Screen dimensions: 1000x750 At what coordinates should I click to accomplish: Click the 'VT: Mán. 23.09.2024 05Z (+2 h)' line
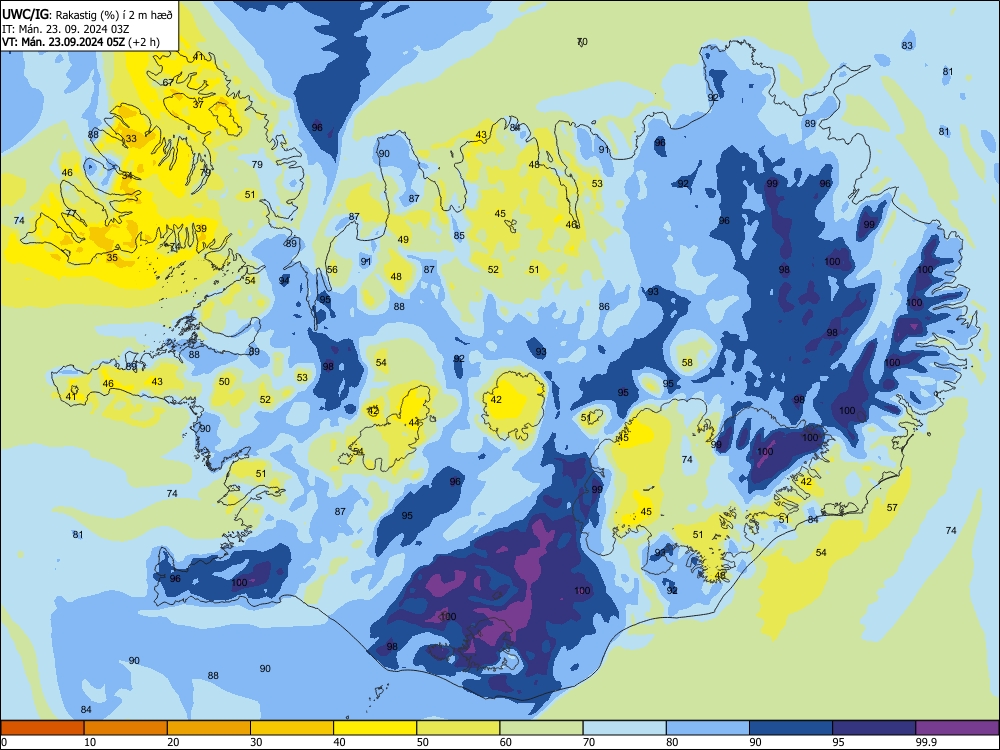tap(80, 42)
